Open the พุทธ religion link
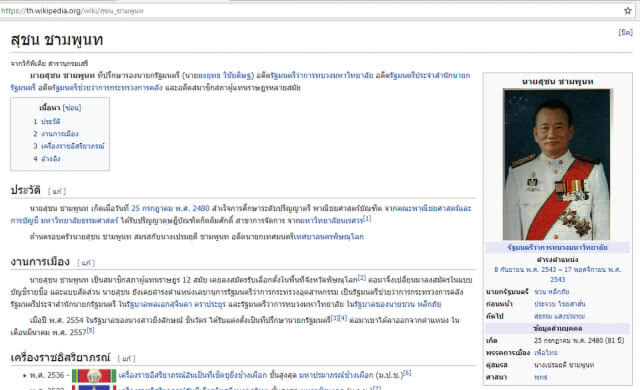 540,377
